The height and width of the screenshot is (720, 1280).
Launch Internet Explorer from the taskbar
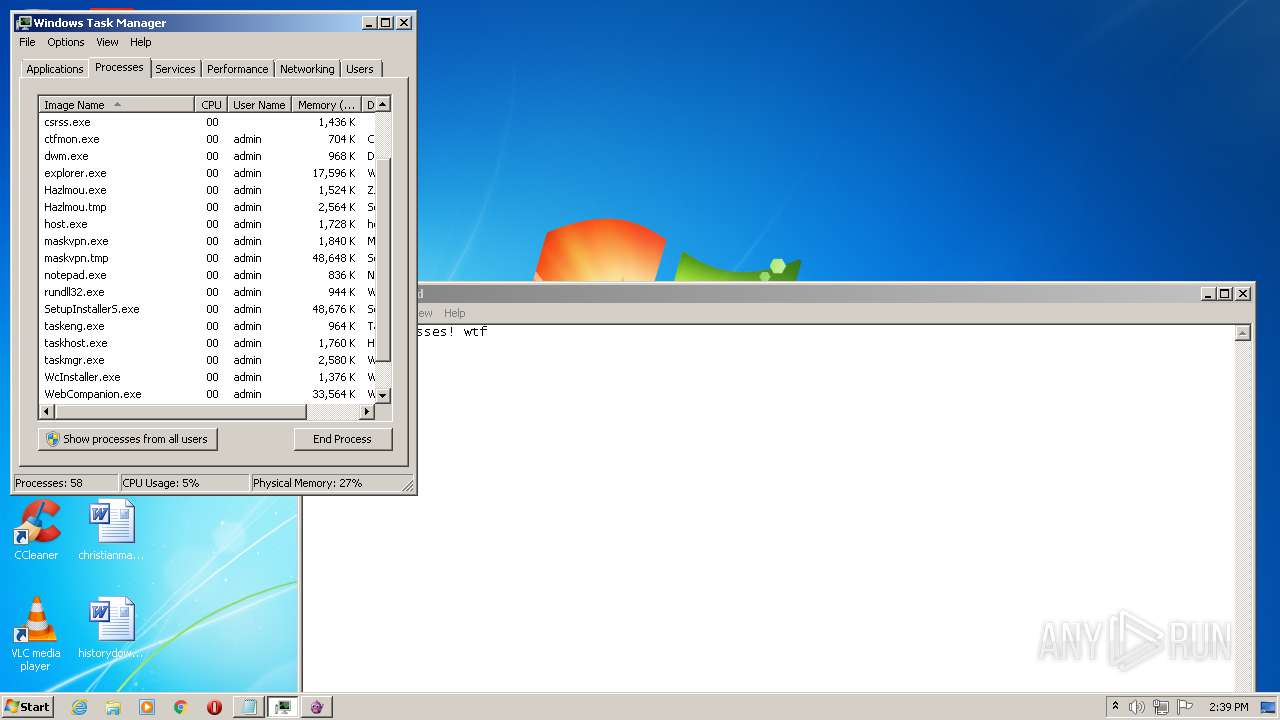tap(80, 707)
